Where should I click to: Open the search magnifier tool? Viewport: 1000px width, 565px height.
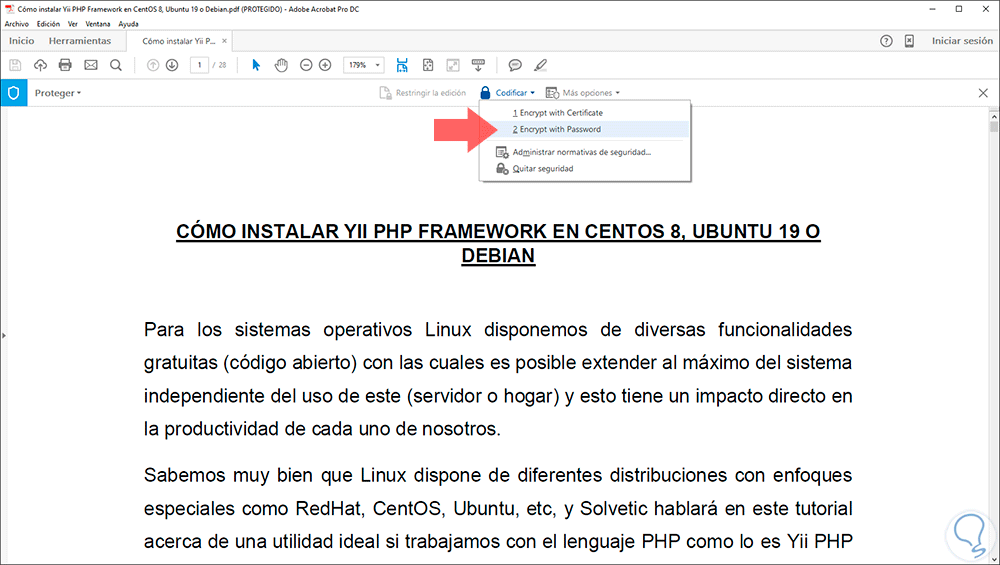pyautogui.click(x=115, y=65)
